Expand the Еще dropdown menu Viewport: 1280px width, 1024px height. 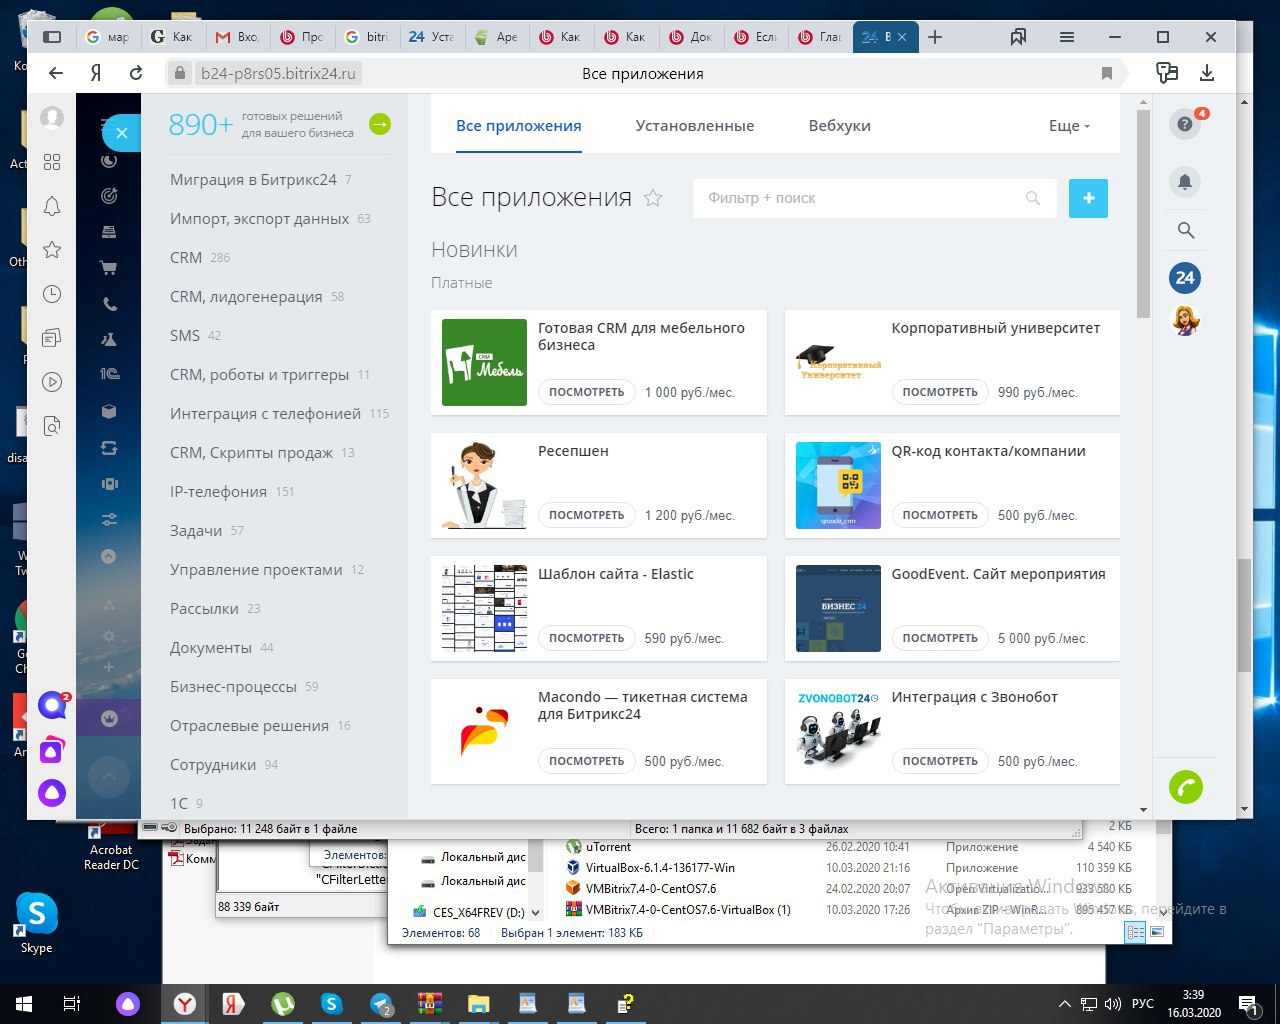tap(1069, 126)
